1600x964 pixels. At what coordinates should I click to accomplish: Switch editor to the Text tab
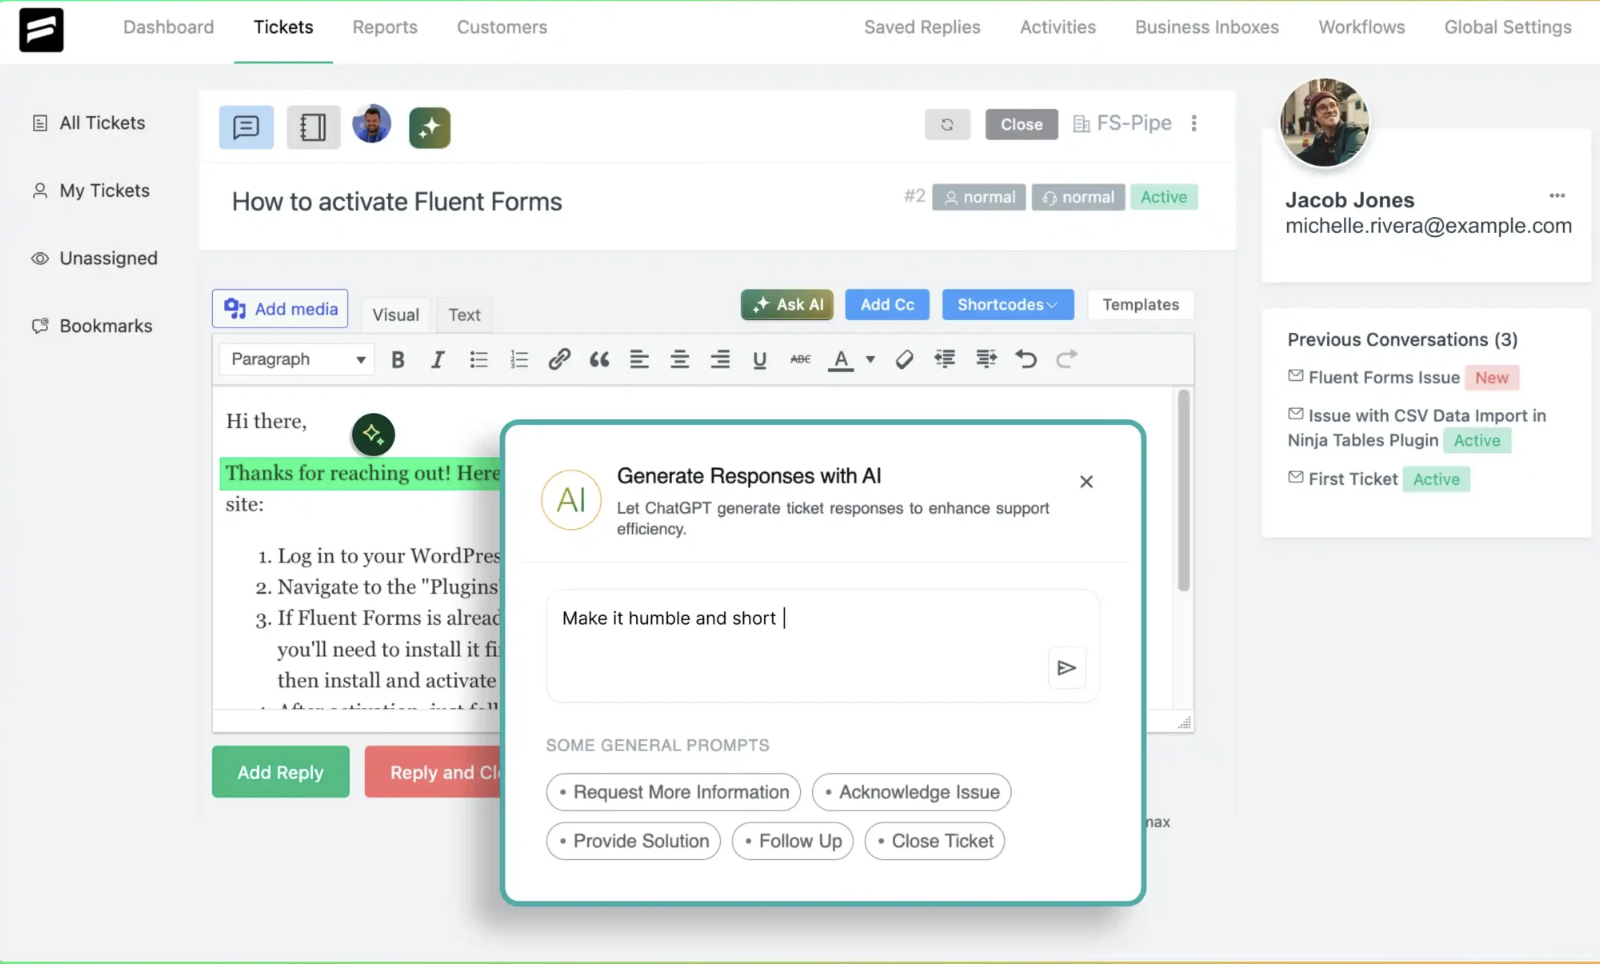pos(464,315)
